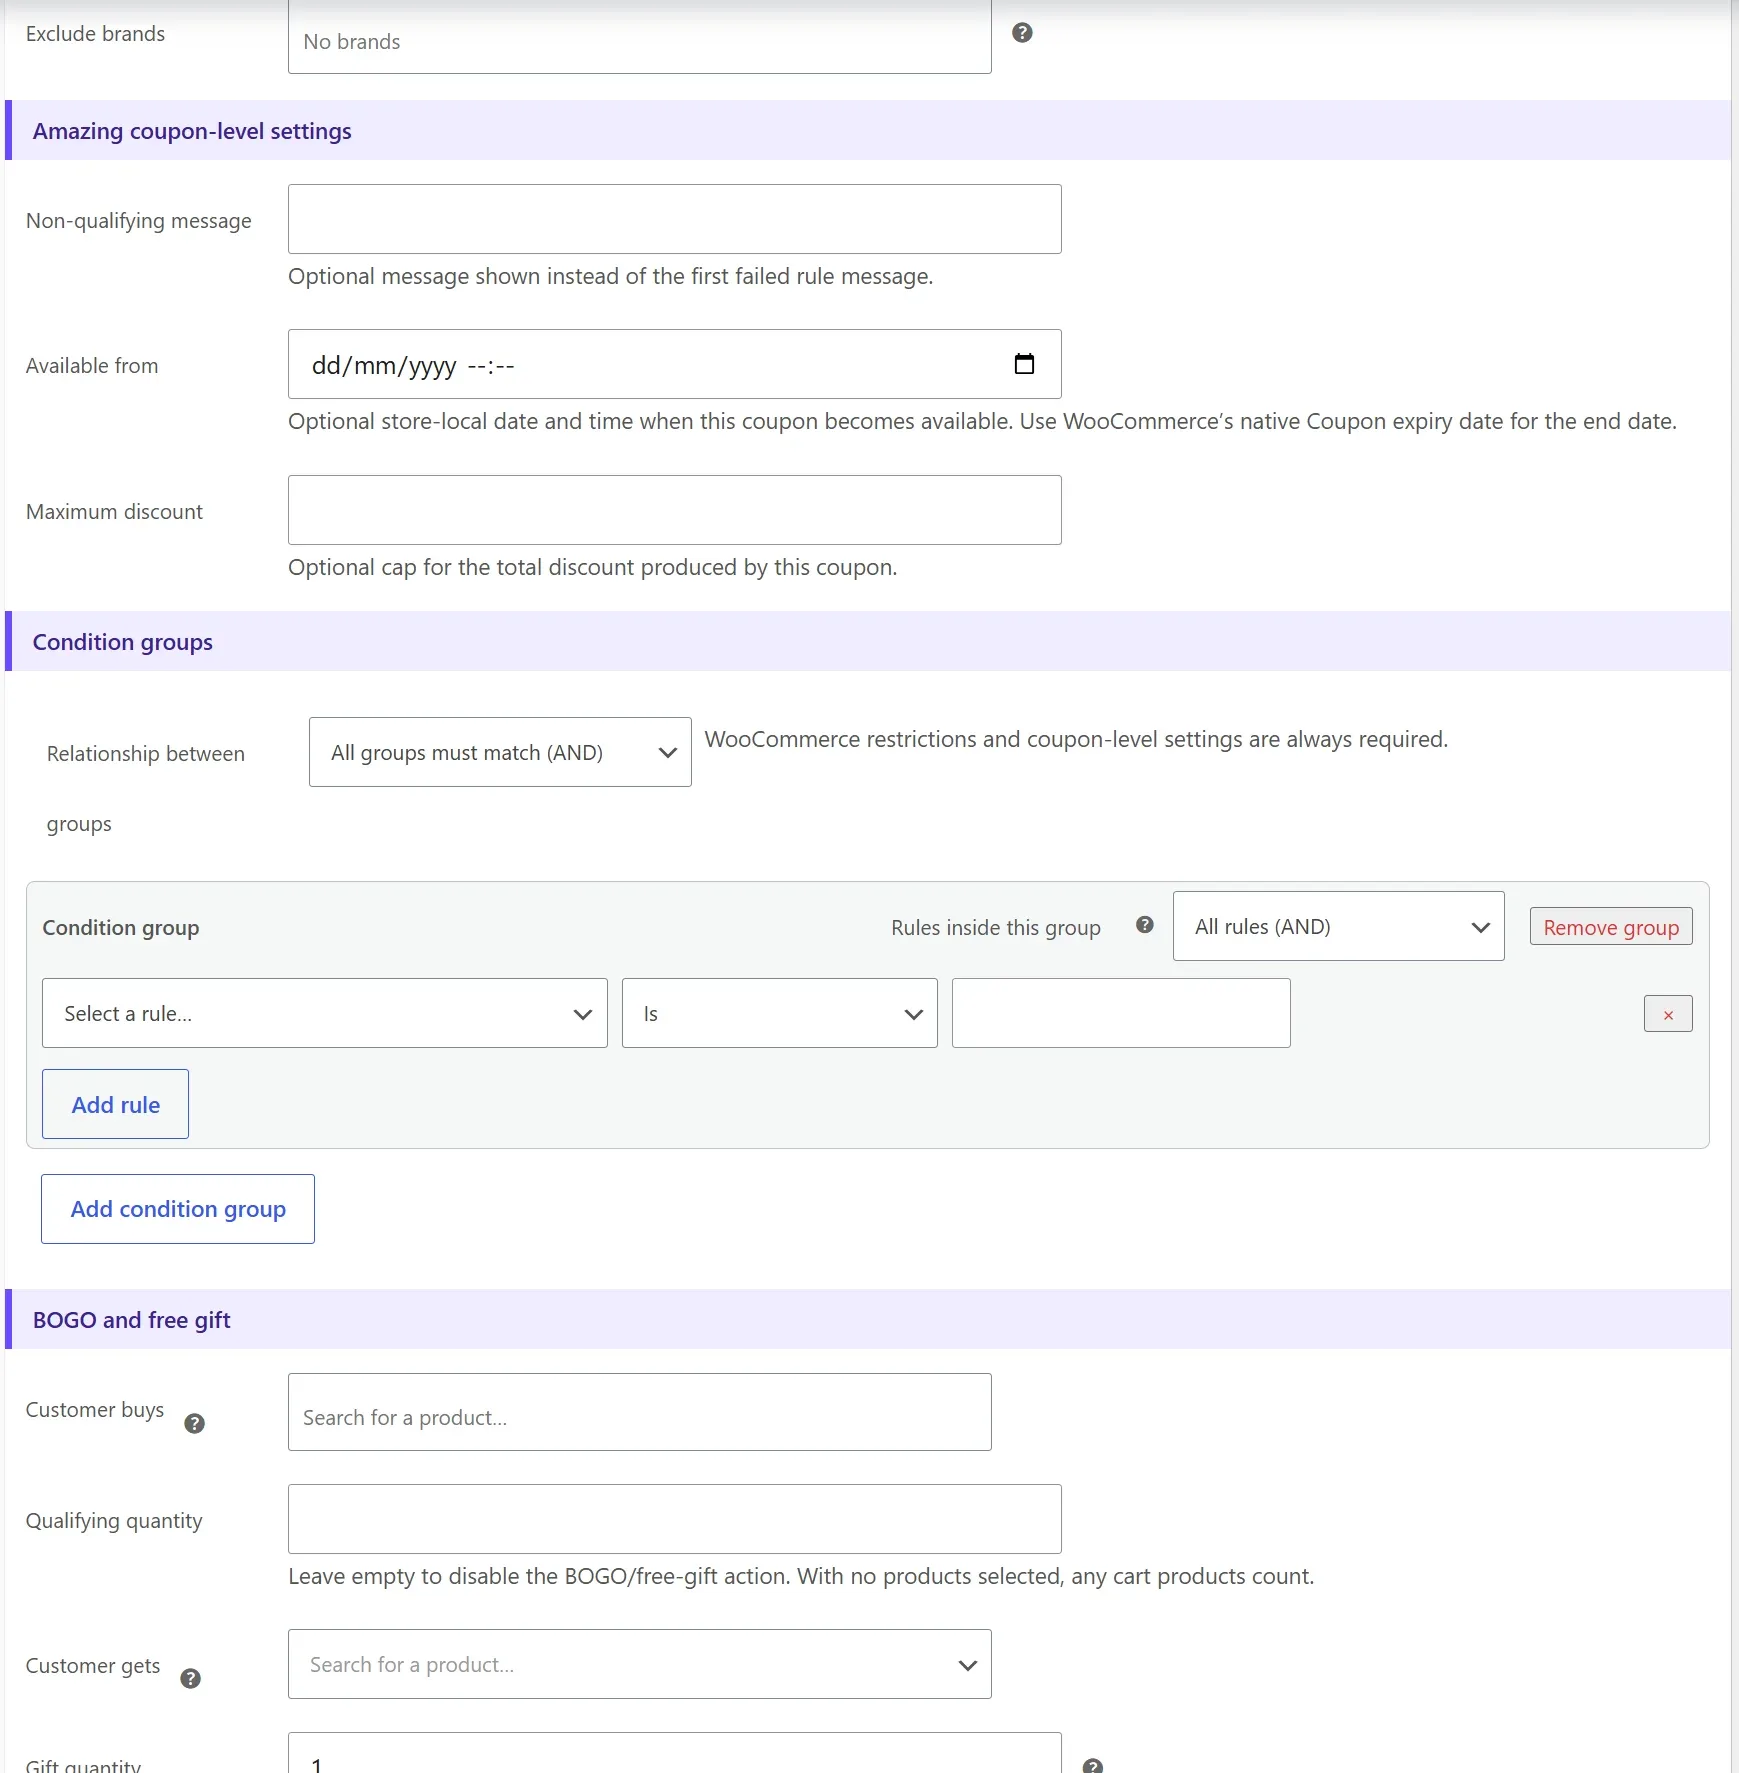Open the All rules (AND) dropdown
Image resolution: width=1739 pixels, height=1773 pixels.
point(1338,926)
